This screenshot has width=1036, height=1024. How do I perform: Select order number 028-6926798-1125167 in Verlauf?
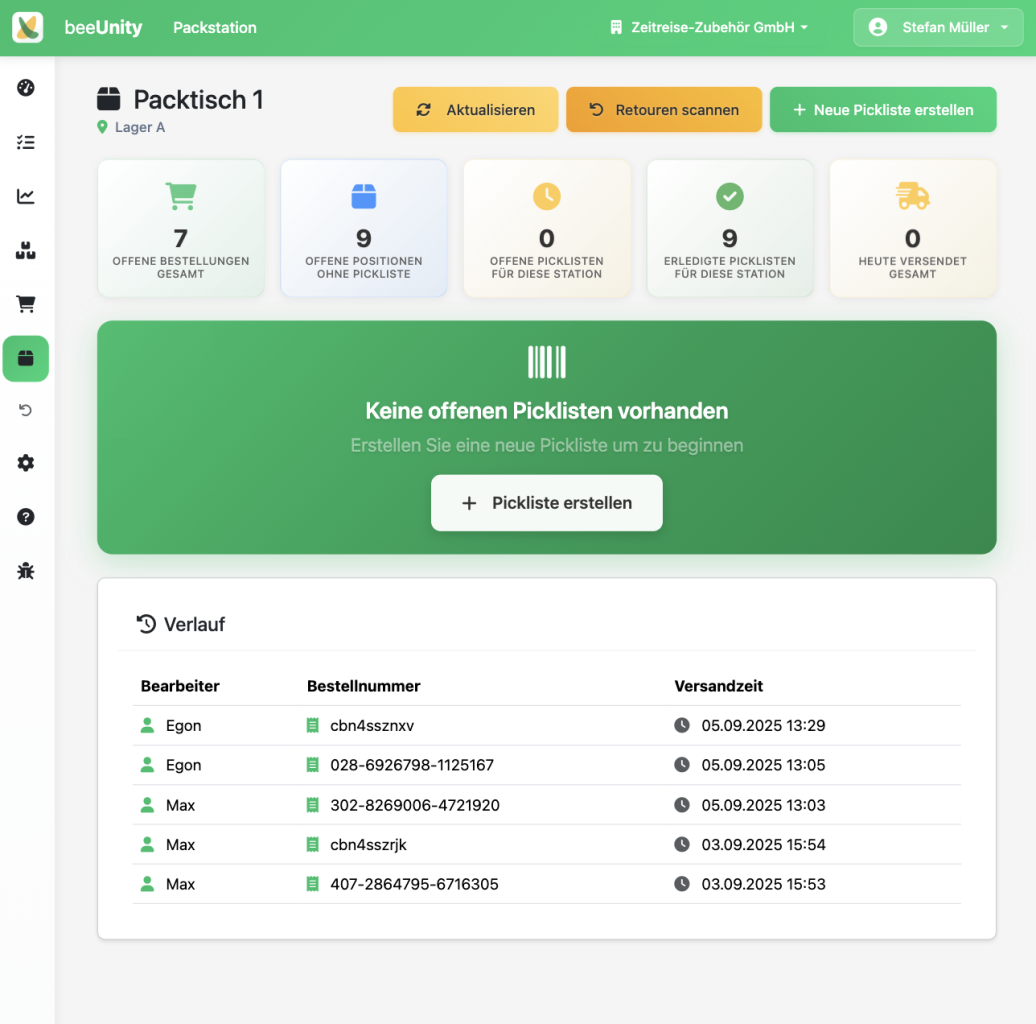point(411,765)
